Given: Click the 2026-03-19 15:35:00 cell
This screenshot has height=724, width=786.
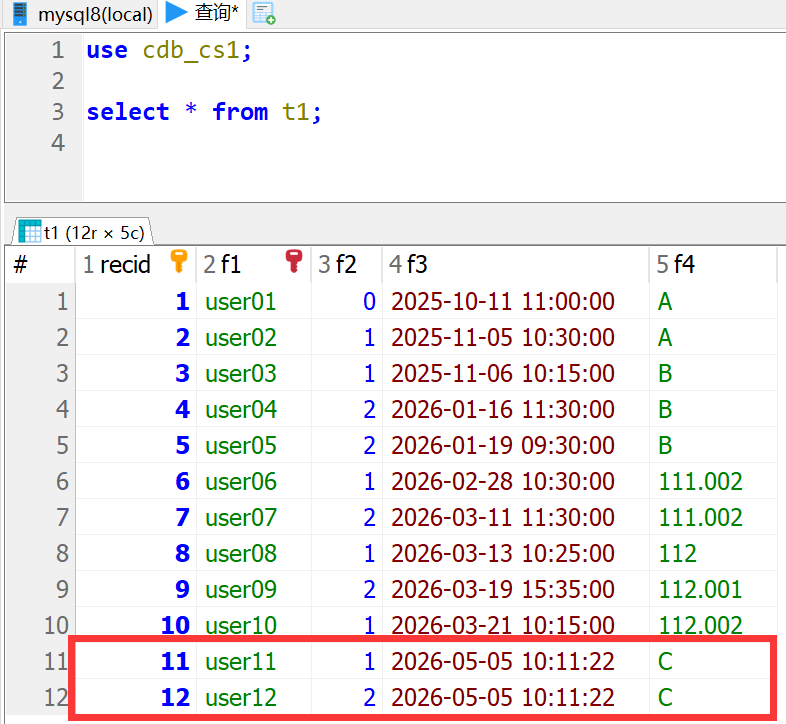Looking at the screenshot, I should tap(516, 589).
